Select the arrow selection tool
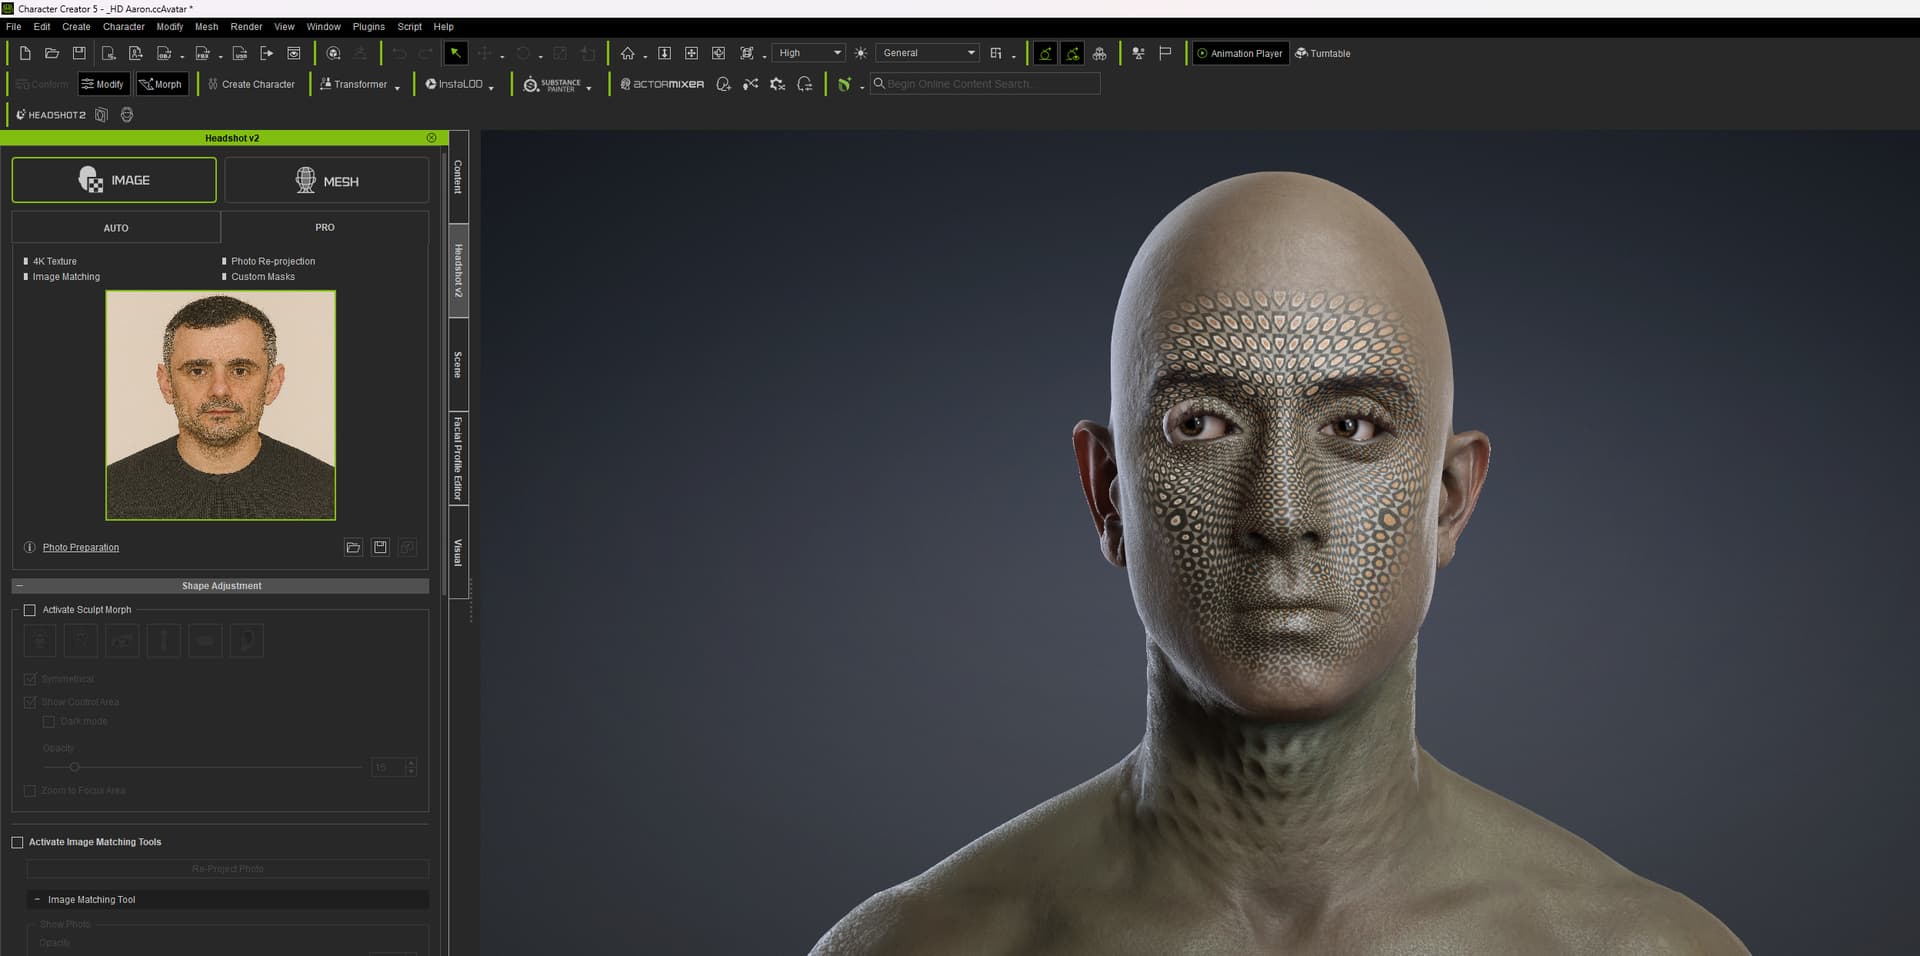The height and width of the screenshot is (956, 1920). point(455,53)
